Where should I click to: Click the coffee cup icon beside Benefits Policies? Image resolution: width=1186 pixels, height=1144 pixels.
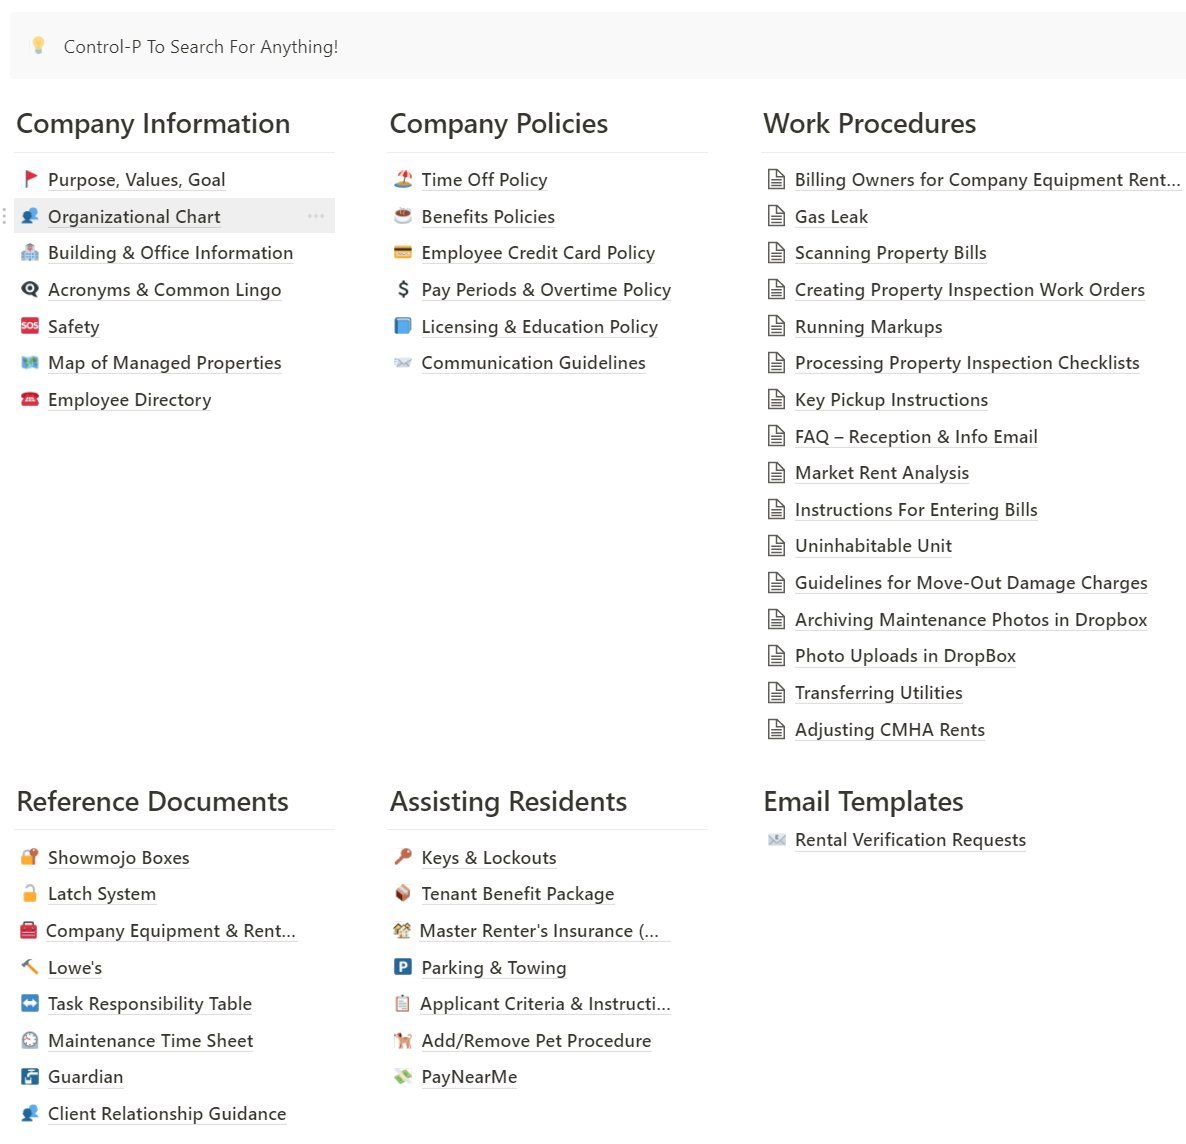403,216
